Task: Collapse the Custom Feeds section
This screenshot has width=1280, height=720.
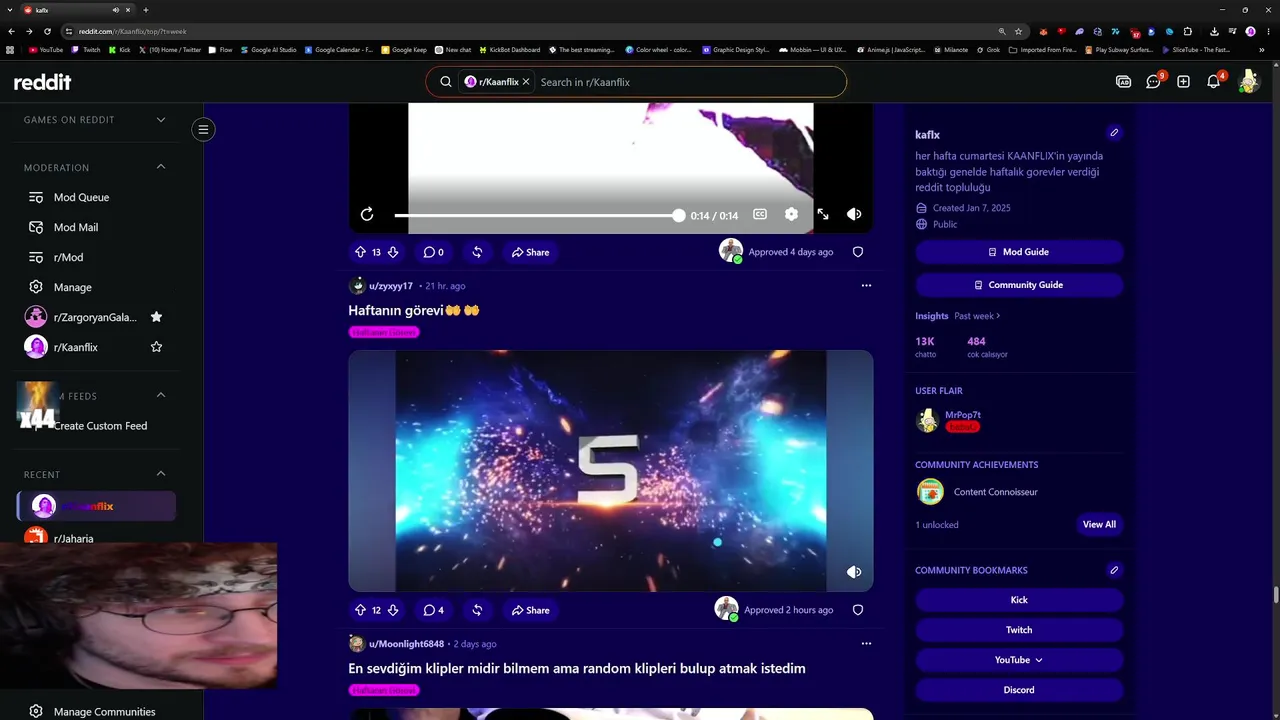Action: [x=161, y=395]
